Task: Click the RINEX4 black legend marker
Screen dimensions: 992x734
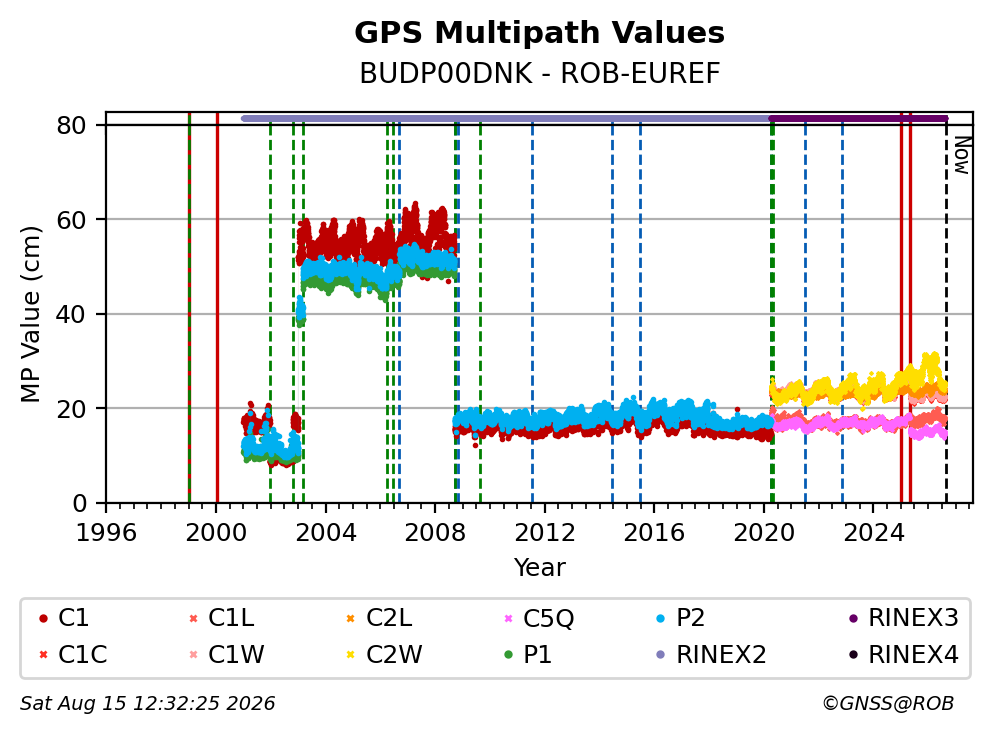Action: pyautogui.click(x=853, y=654)
